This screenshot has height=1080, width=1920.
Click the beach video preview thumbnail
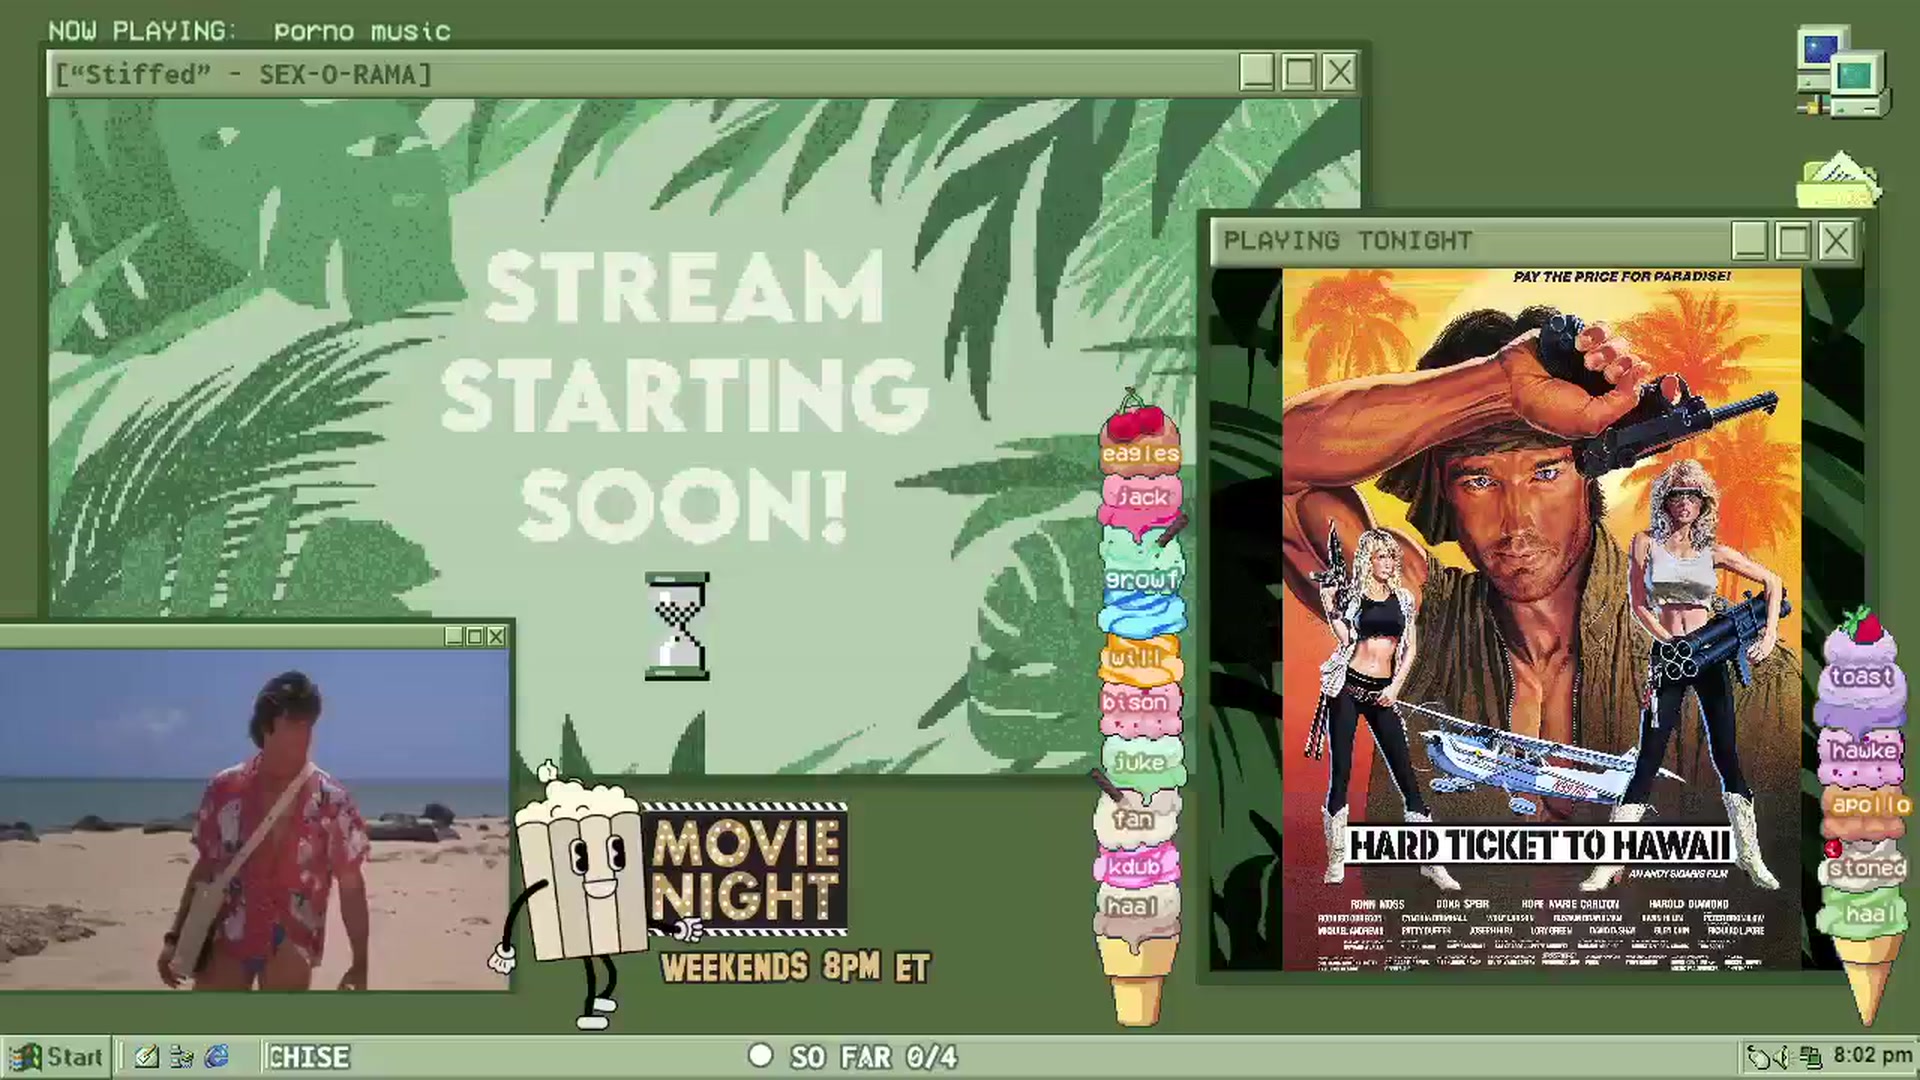point(255,820)
